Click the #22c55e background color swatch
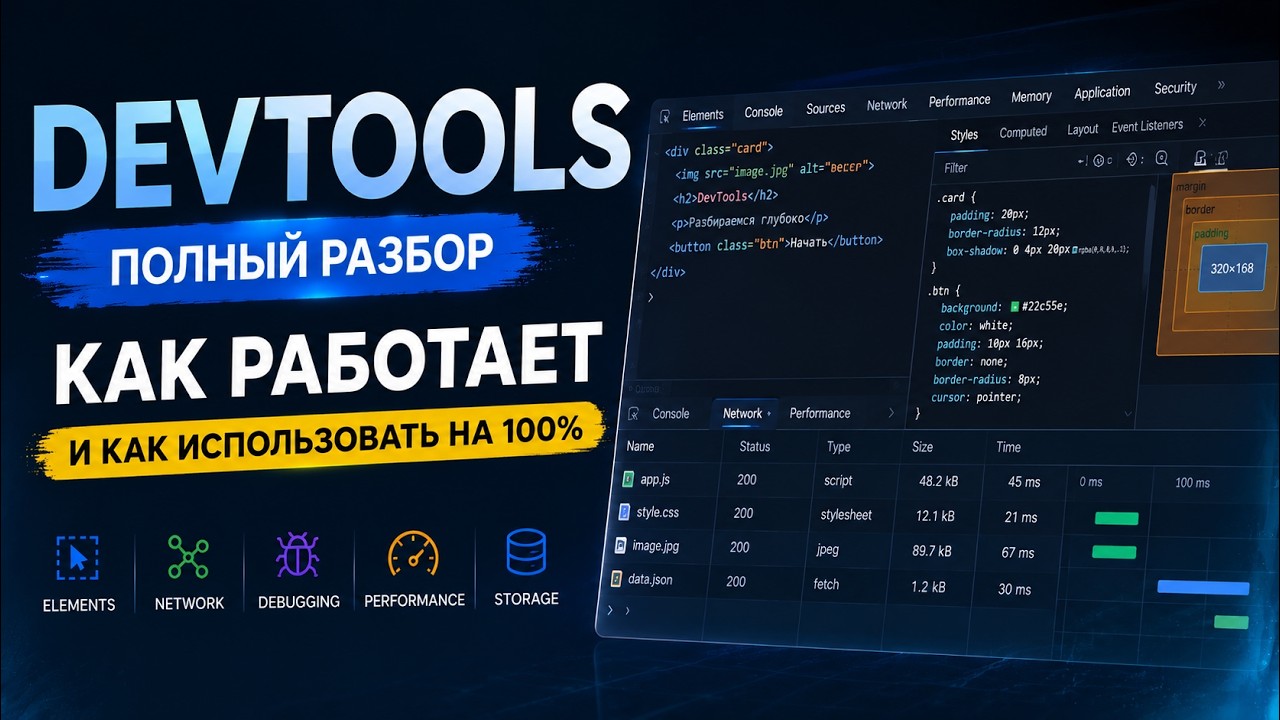Image resolution: width=1280 pixels, height=720 pixels. [x=1014, y=306]
